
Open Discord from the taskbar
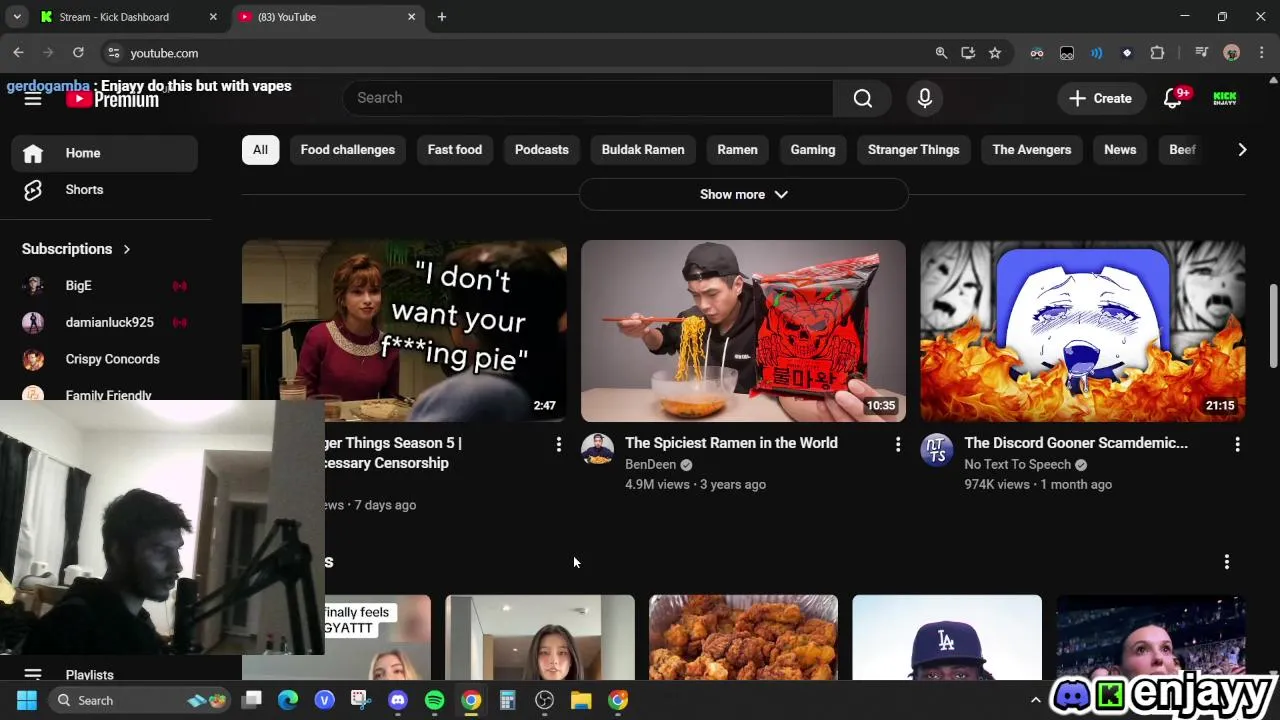tap(398, 701)
